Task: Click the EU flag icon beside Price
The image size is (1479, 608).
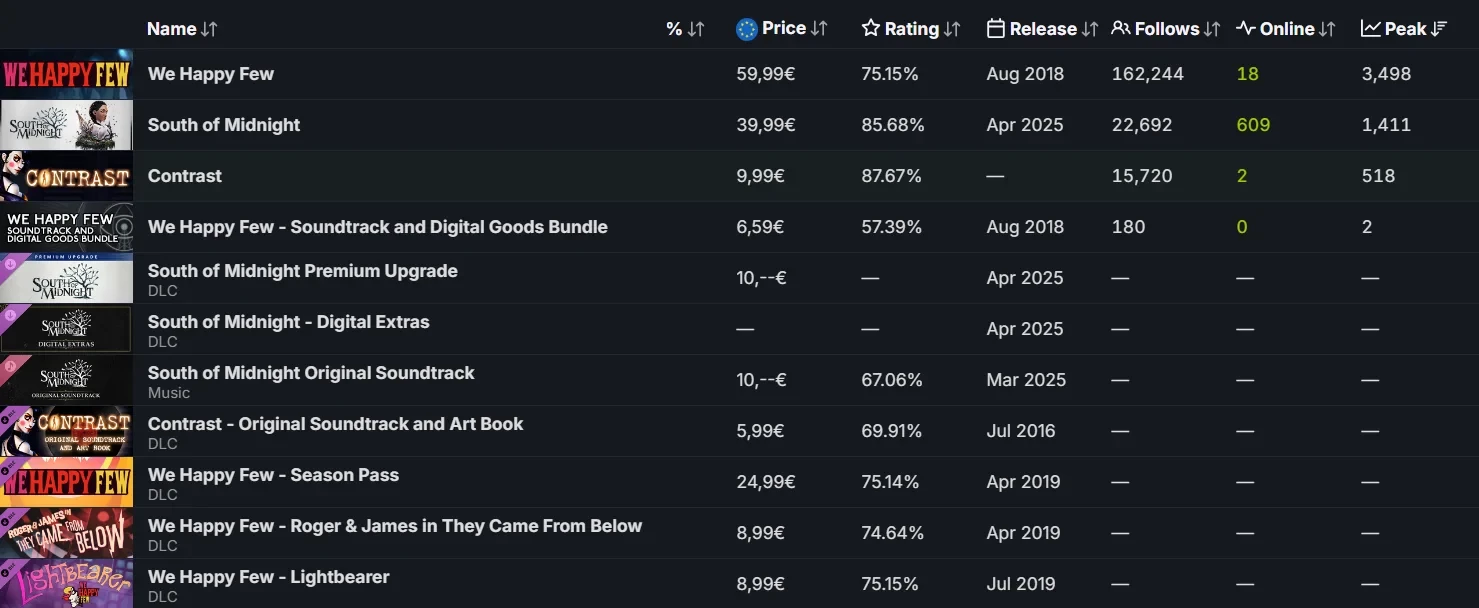Action: click(x=746, y=29)
